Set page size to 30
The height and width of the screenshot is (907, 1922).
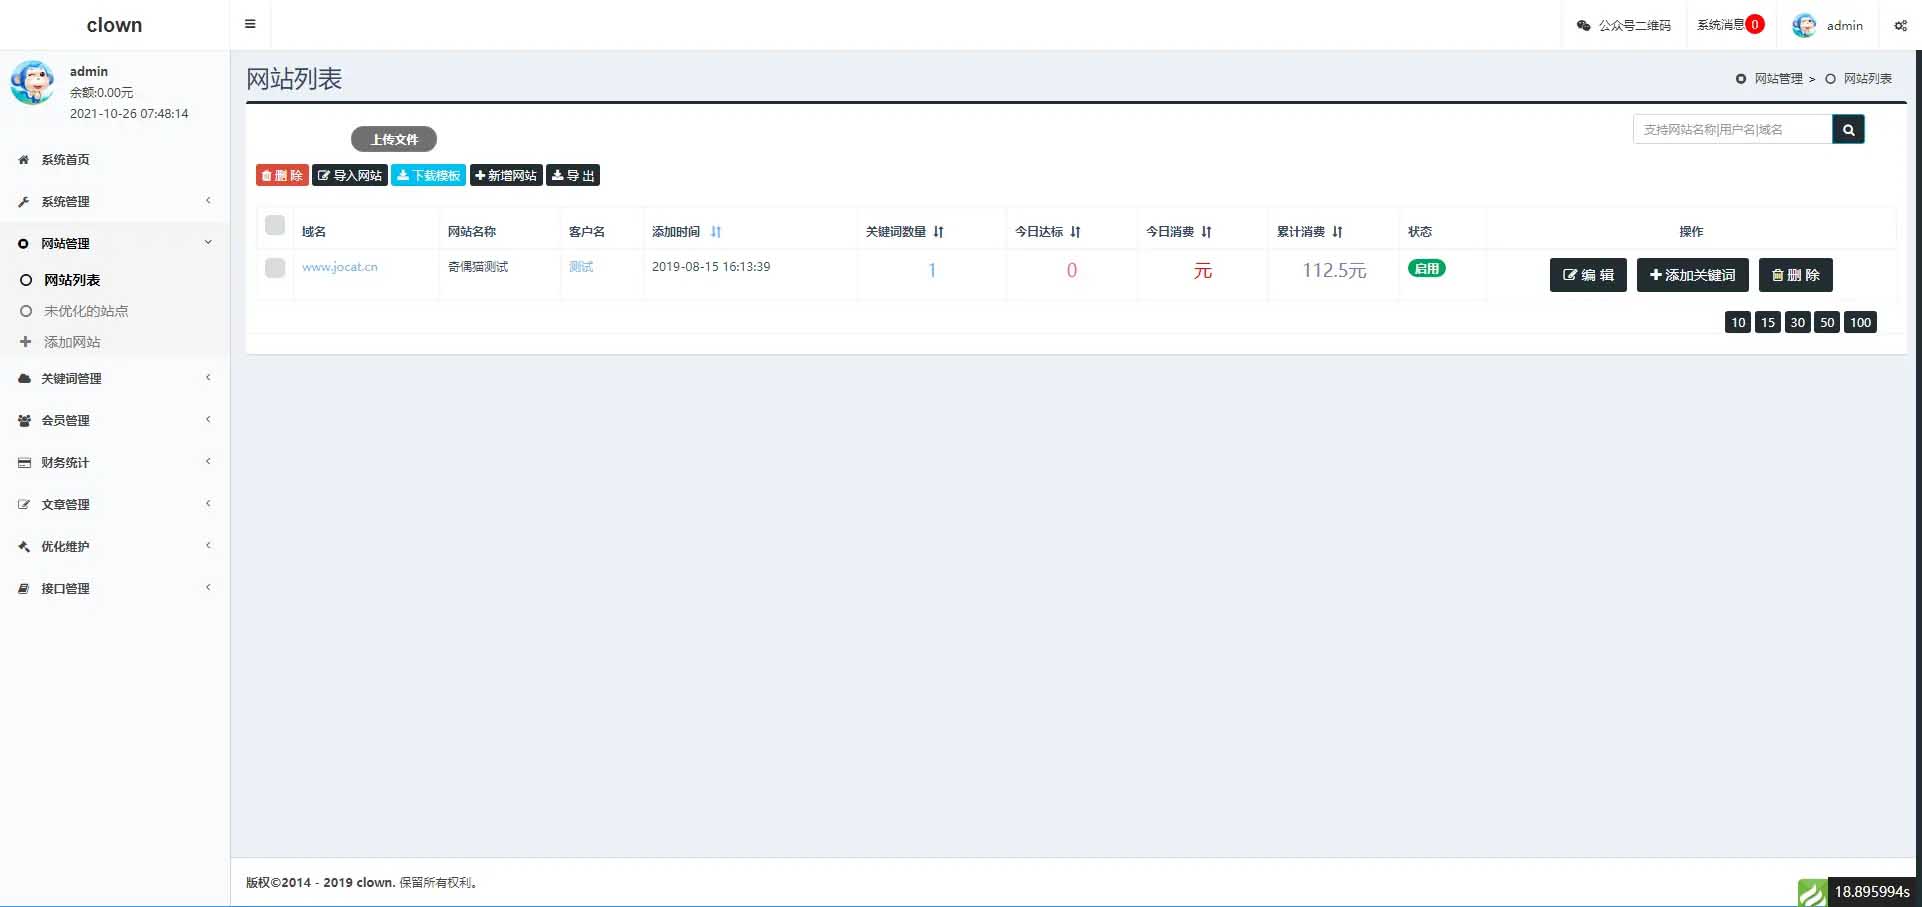point(1798,322)
